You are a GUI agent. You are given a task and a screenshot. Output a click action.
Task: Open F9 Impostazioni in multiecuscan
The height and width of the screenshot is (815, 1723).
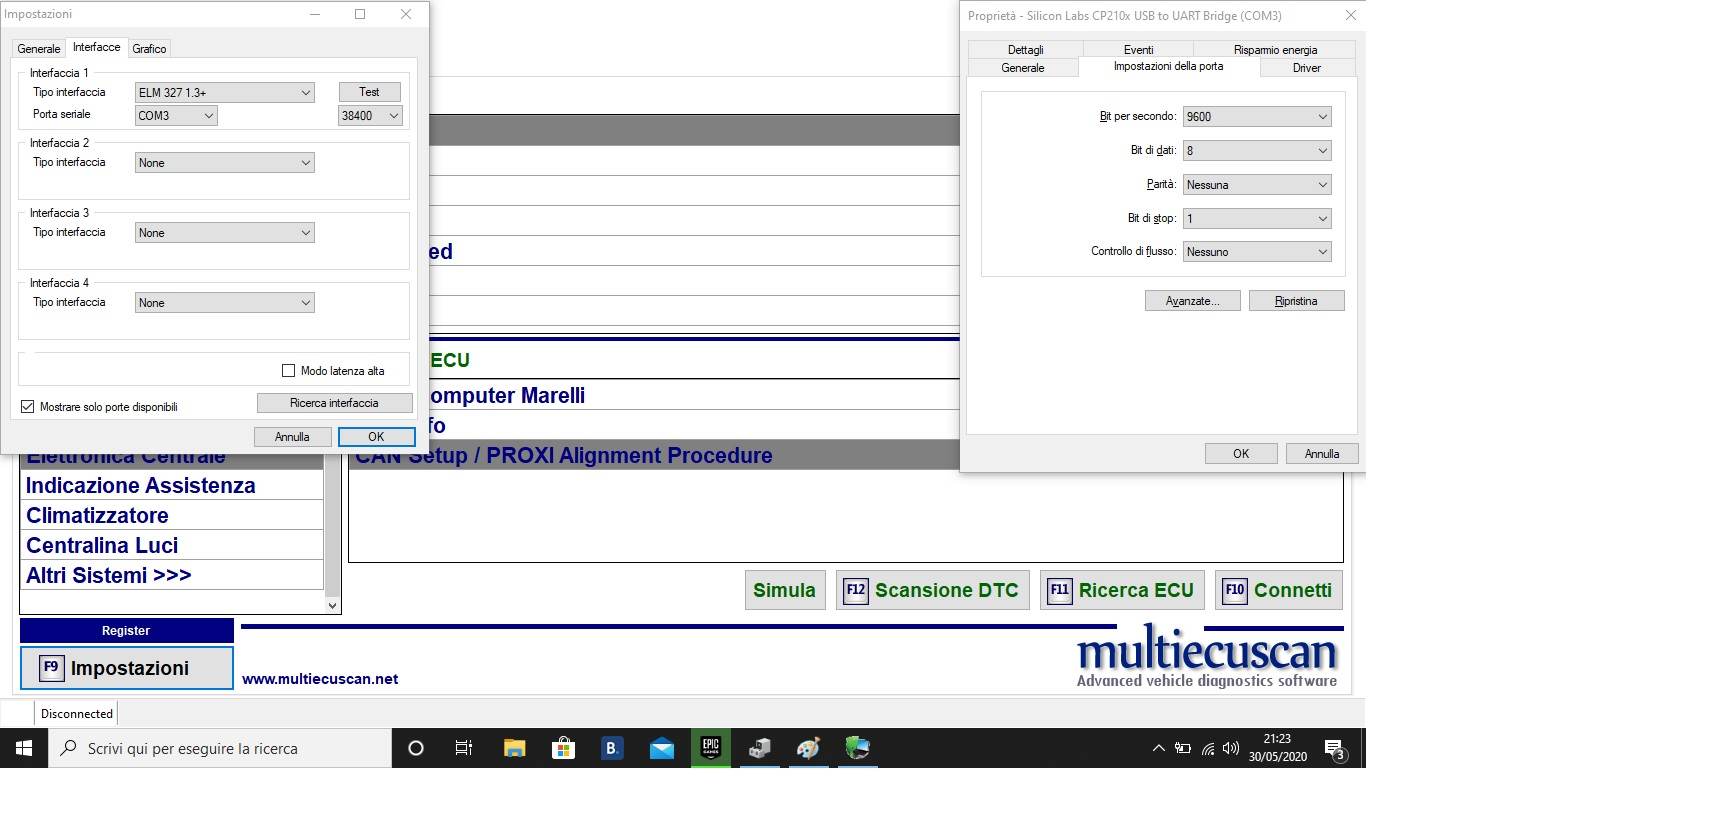(127, 668)
